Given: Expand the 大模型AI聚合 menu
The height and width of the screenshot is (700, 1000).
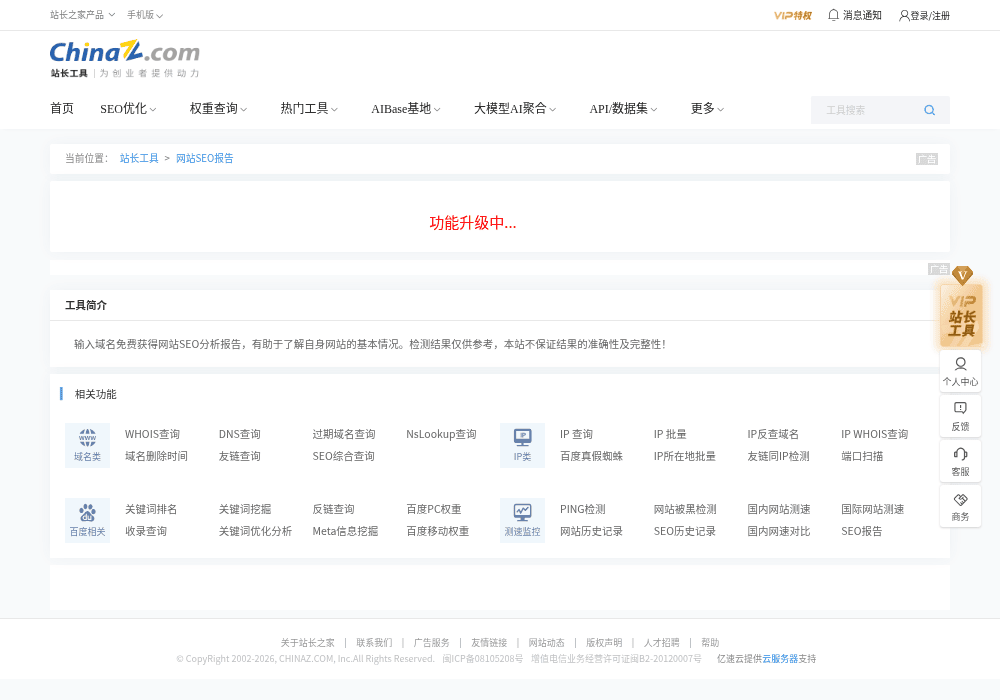Looking at the screenshot, I should pos(515,109).
